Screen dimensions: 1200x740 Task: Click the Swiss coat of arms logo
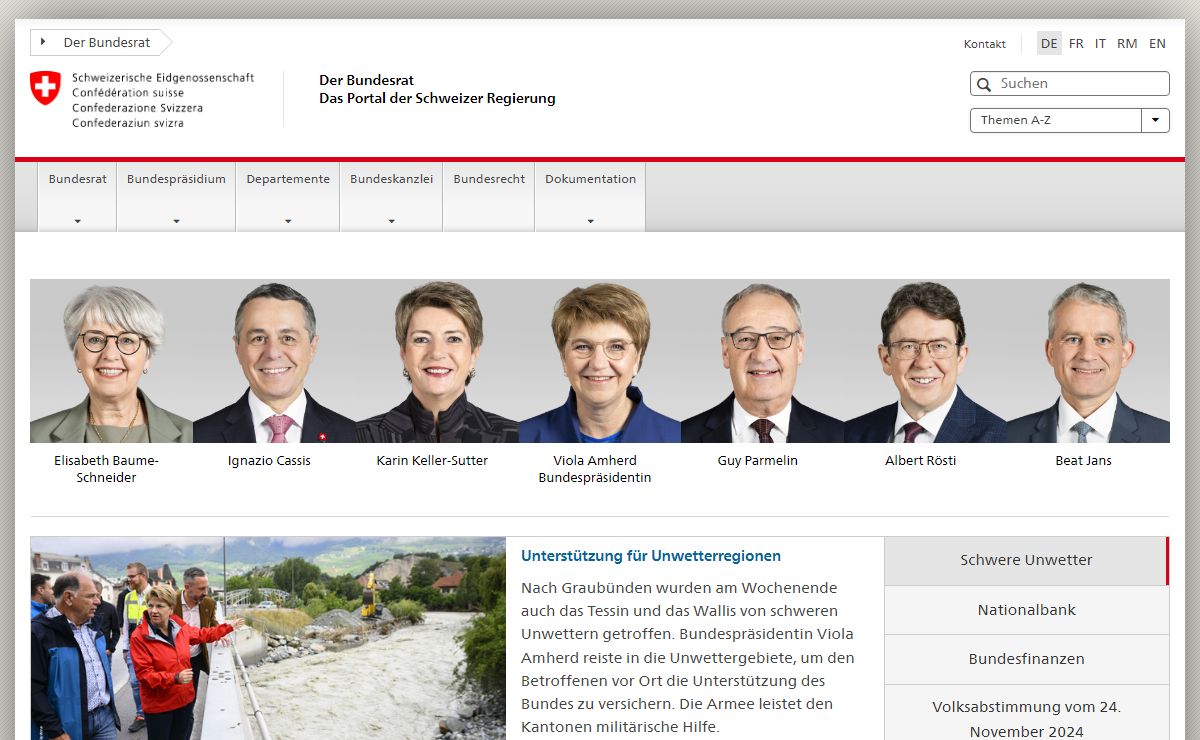[x=45, y=88]
